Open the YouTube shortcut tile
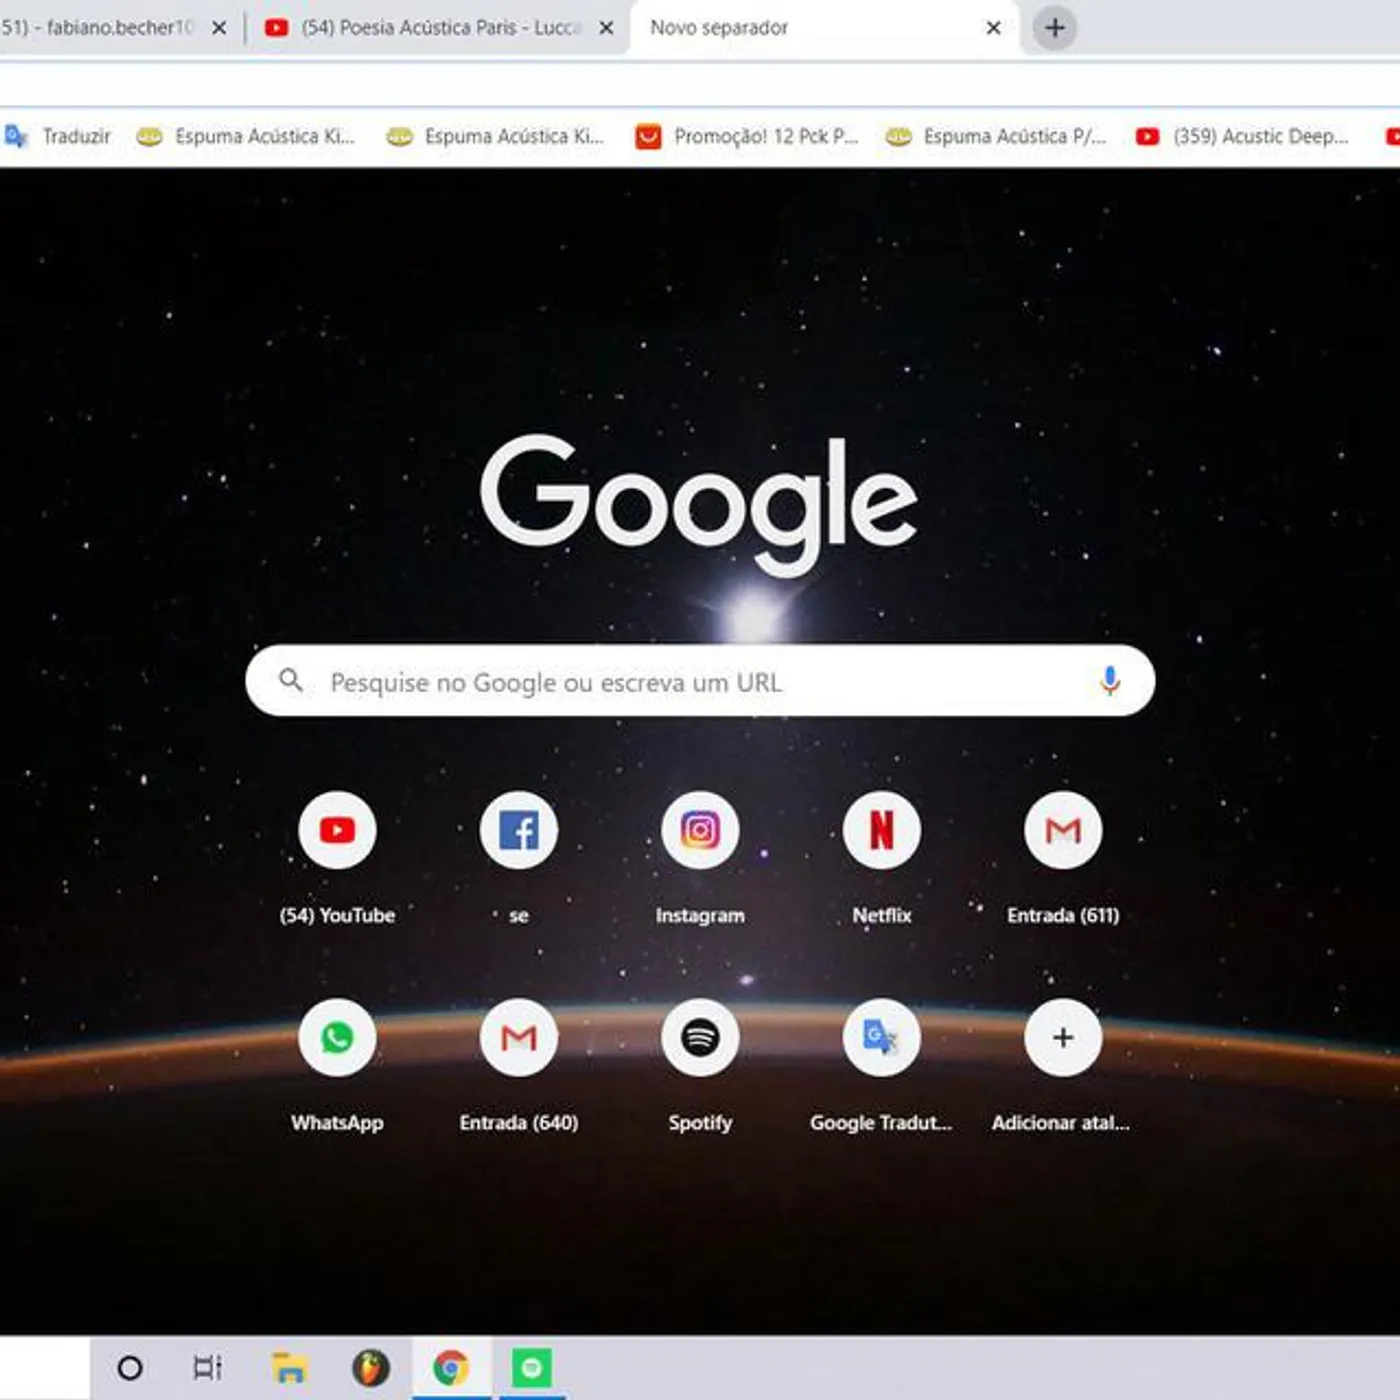Viewport: 1400px width, 1400px height. 337,830
